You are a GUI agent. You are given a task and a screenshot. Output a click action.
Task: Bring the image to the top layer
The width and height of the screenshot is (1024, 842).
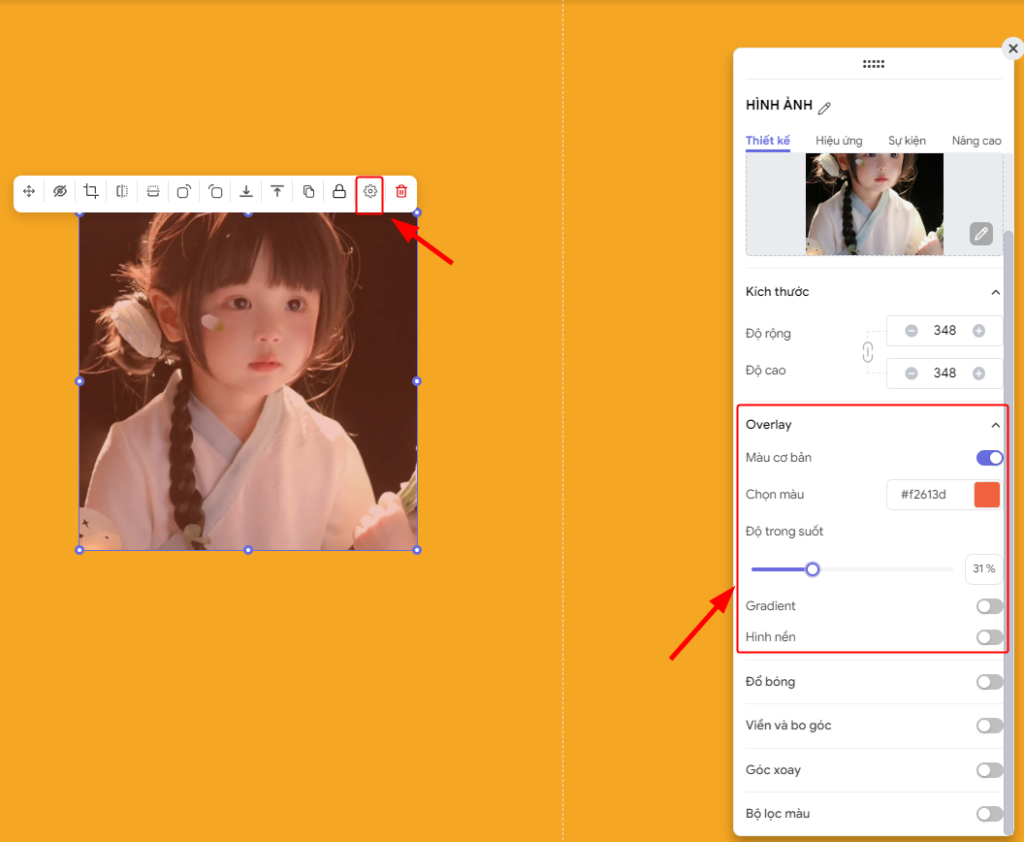pos(277,191)
